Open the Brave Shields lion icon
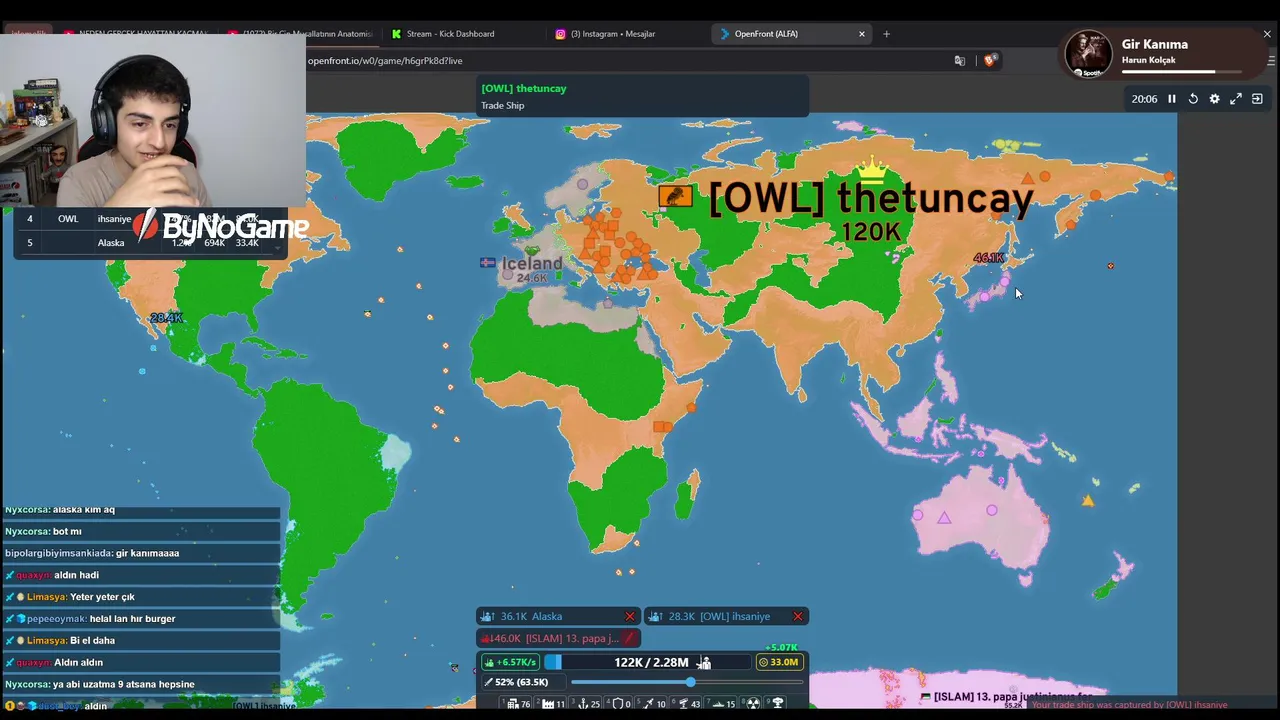 coord(990,61)
